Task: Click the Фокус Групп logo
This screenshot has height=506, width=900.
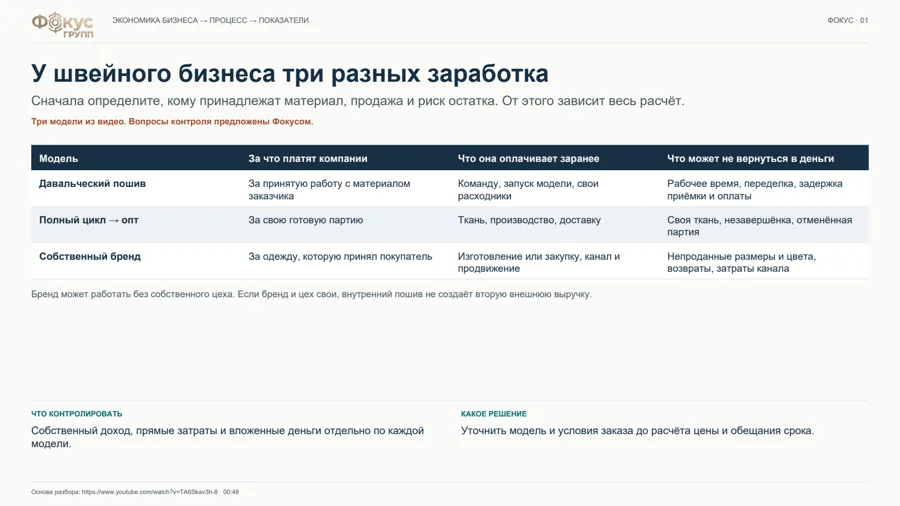Action: [x=63, y=25]
